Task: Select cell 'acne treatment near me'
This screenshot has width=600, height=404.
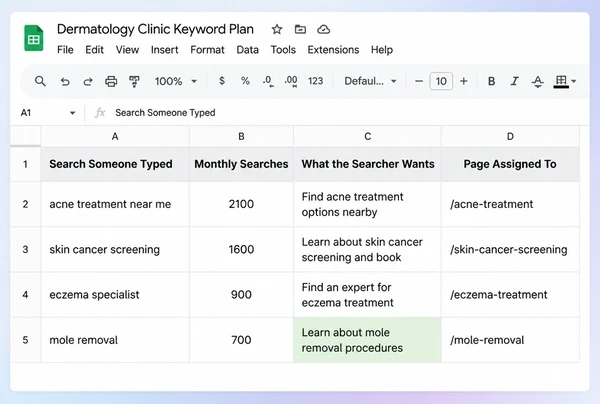Action: point(115,204)
